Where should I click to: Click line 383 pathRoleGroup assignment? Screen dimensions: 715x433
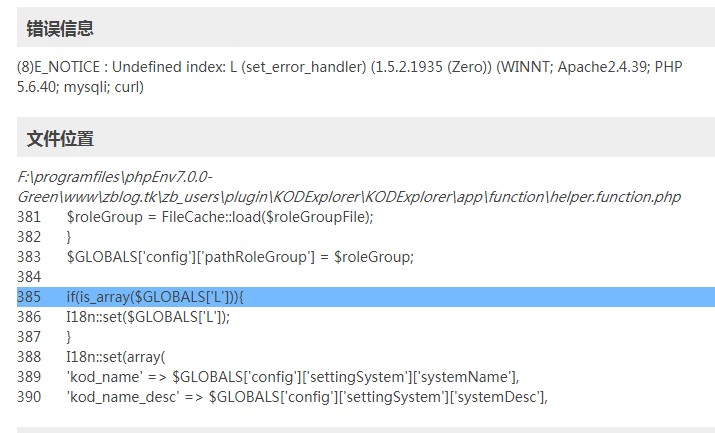point(240,257)
